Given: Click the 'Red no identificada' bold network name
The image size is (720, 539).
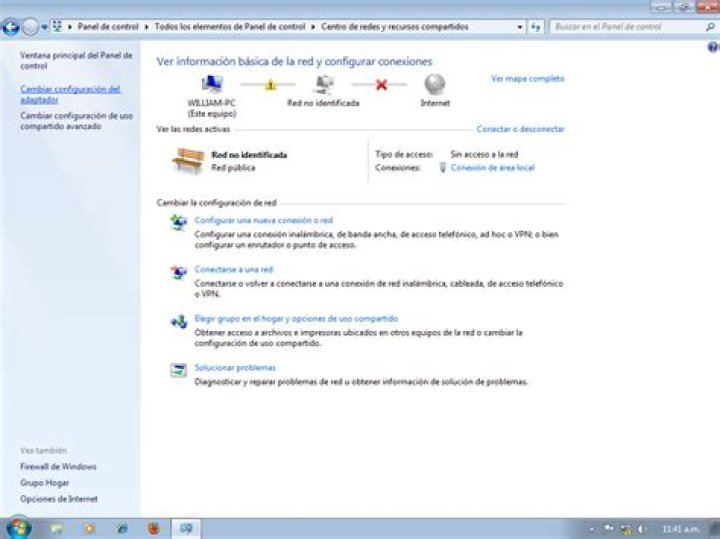Looking at the screenshot, I should (x=249, y=155).
